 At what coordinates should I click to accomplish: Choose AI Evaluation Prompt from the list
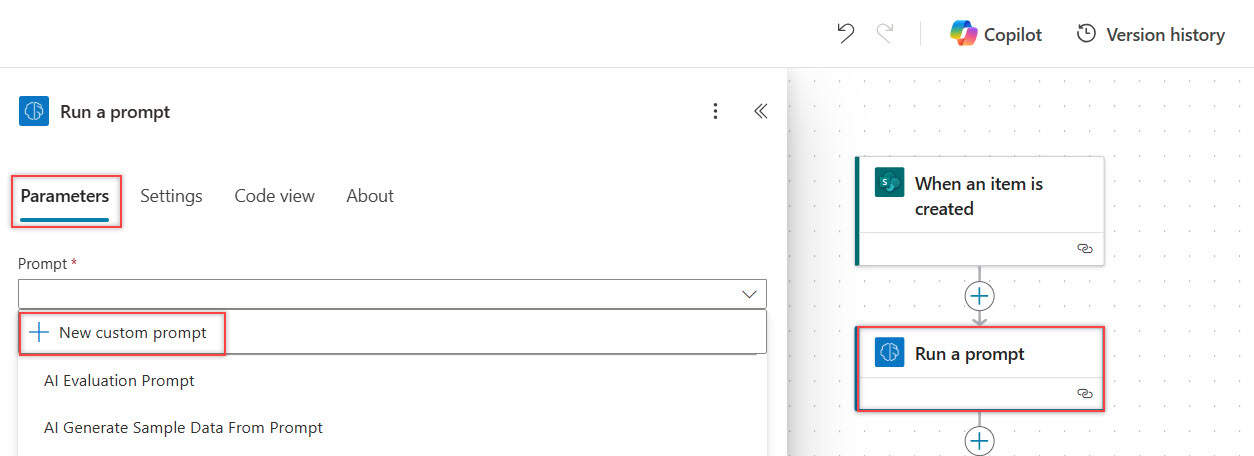coord(119,381)
